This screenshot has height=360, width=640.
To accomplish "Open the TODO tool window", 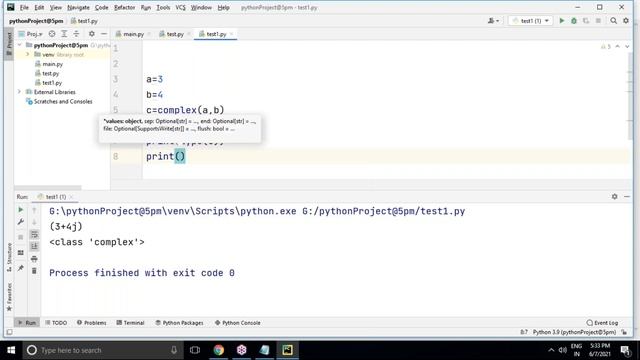I will point(56,323).
